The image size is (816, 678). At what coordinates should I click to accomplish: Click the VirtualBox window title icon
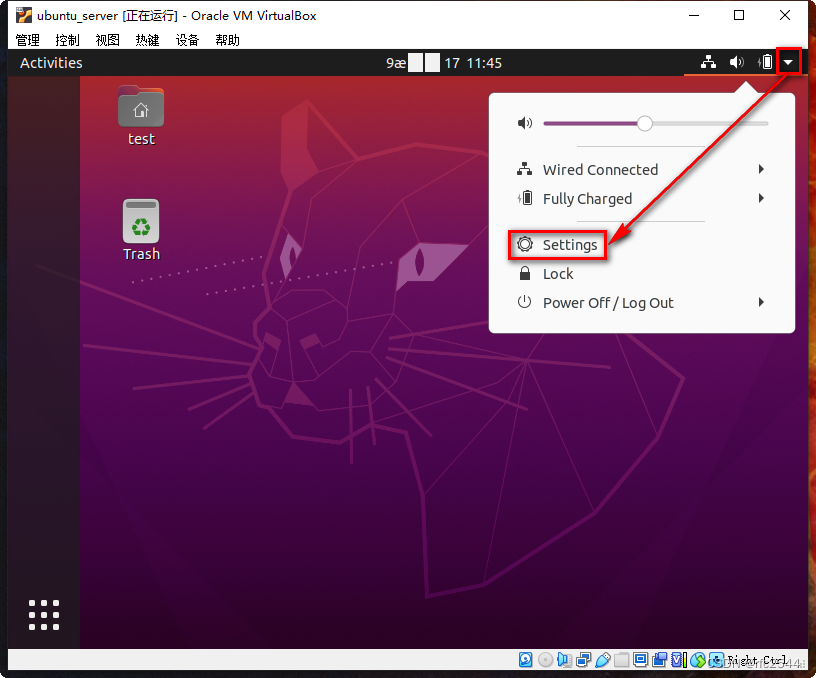pos(24,16)
